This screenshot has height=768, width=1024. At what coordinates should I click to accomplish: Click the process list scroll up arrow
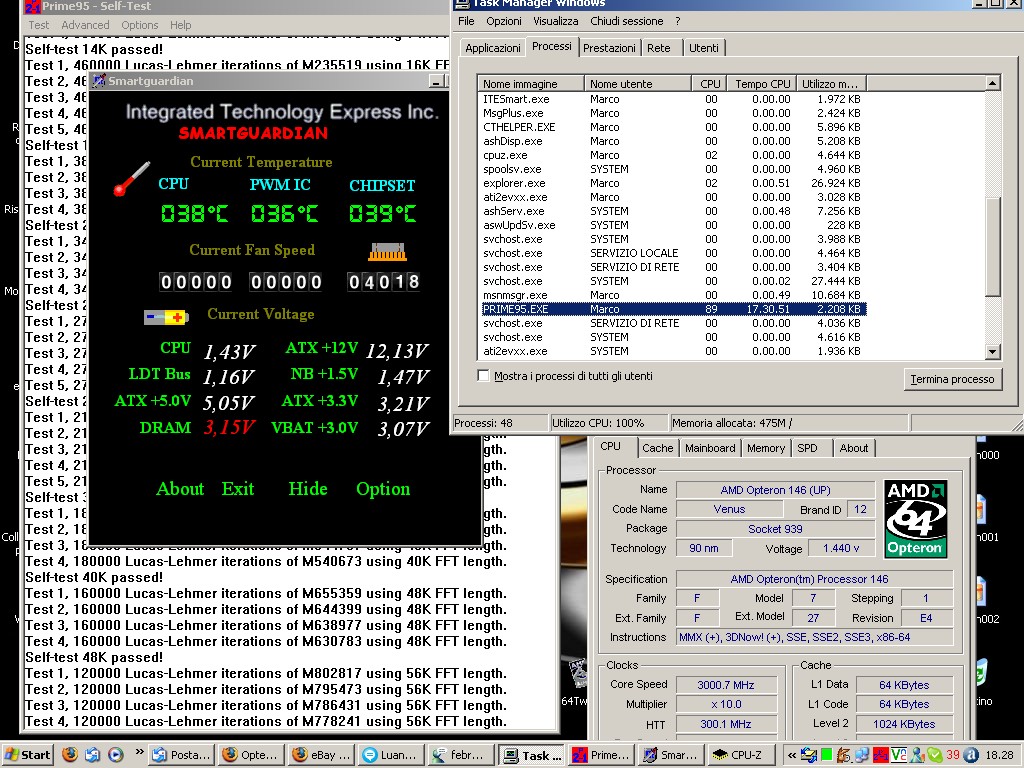(992, 83)
